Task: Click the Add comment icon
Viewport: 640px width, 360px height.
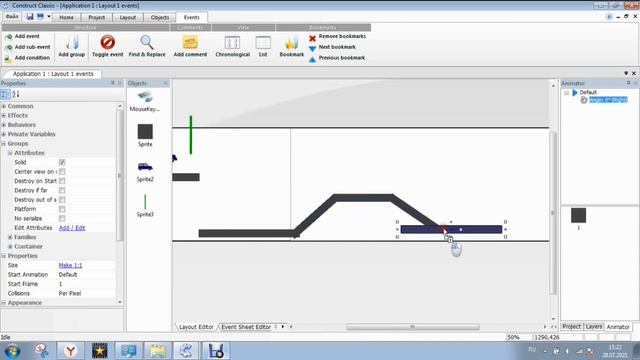Action: point(190,42)
